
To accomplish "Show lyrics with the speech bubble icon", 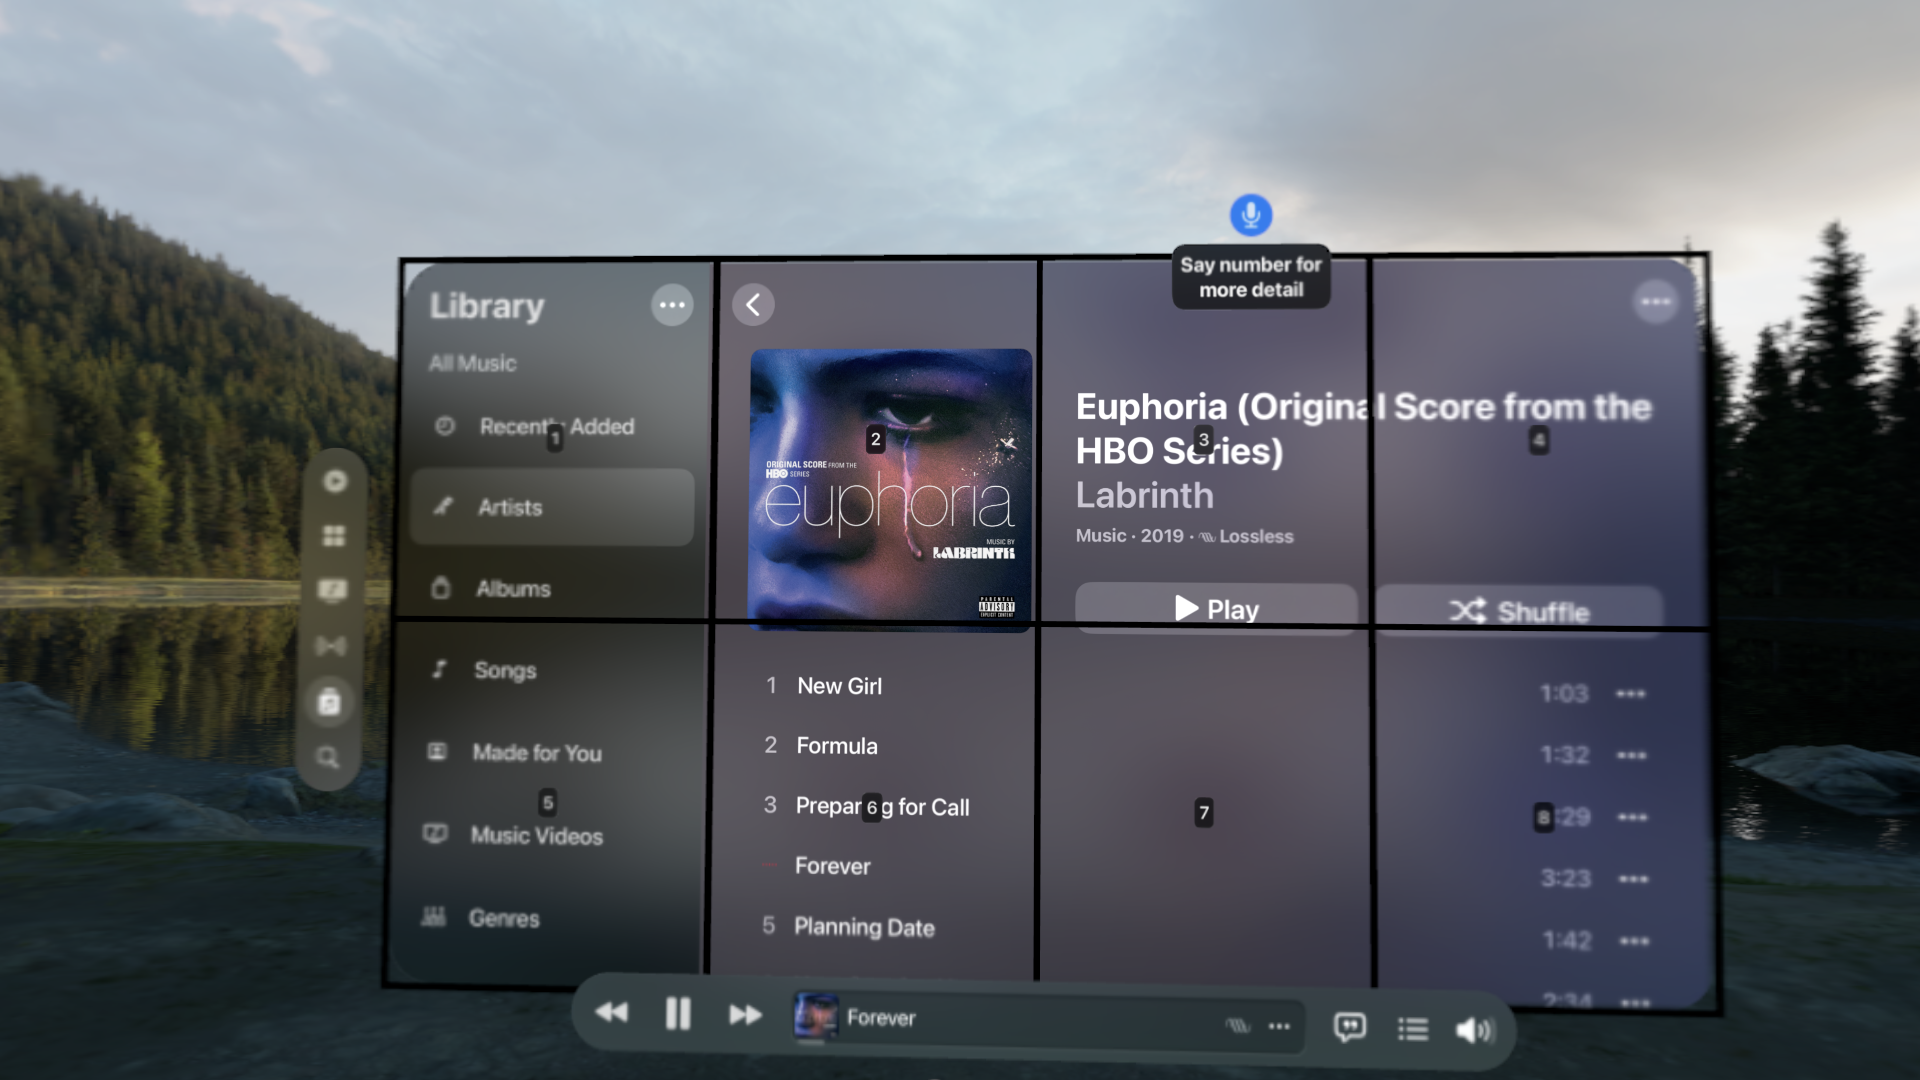I will point(1348,1026).
